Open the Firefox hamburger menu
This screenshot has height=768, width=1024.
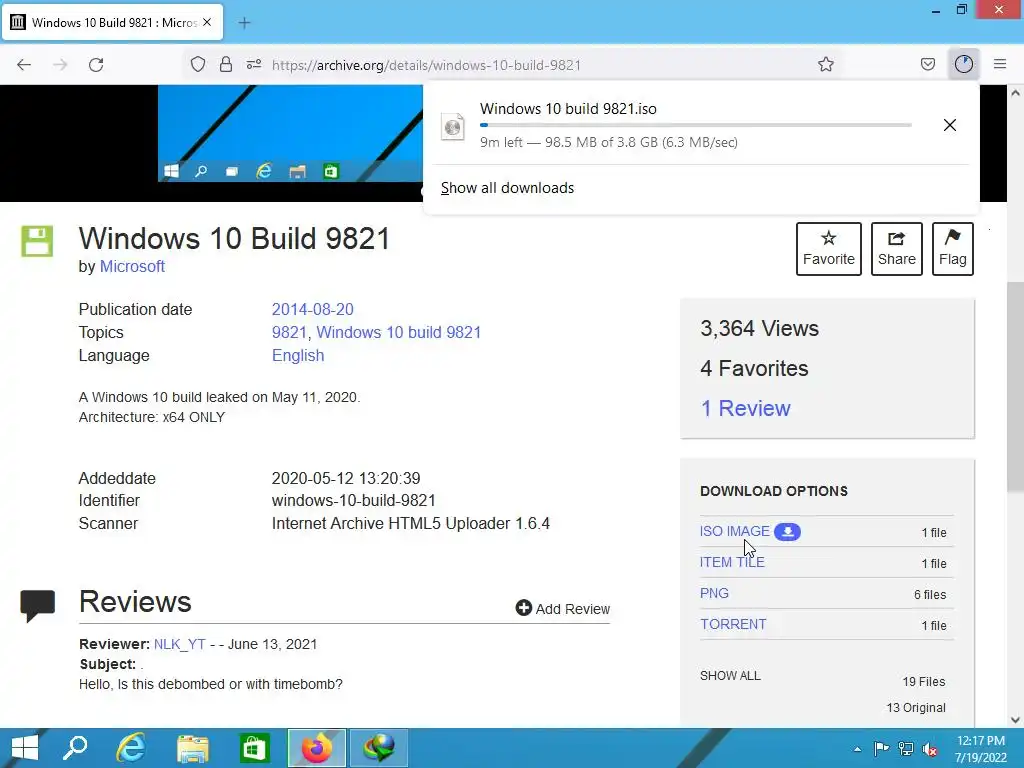pyautogui.click(x=1000, y=64)
